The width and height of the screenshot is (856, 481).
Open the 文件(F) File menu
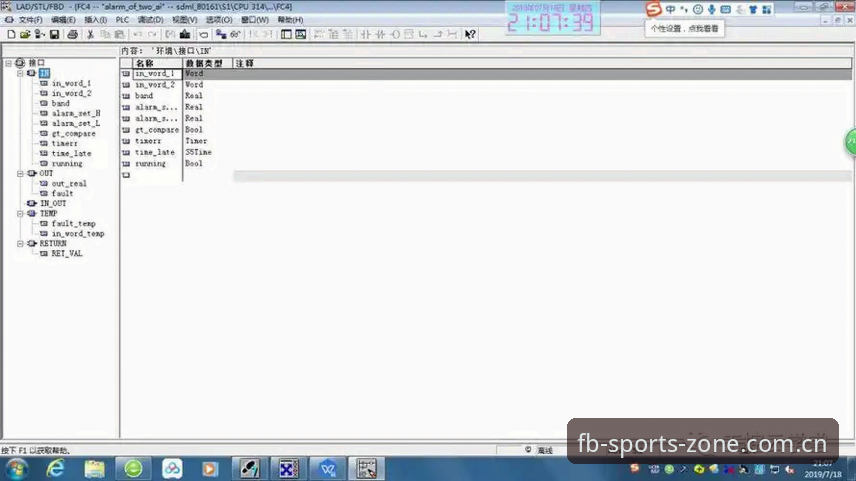point(30,20)
